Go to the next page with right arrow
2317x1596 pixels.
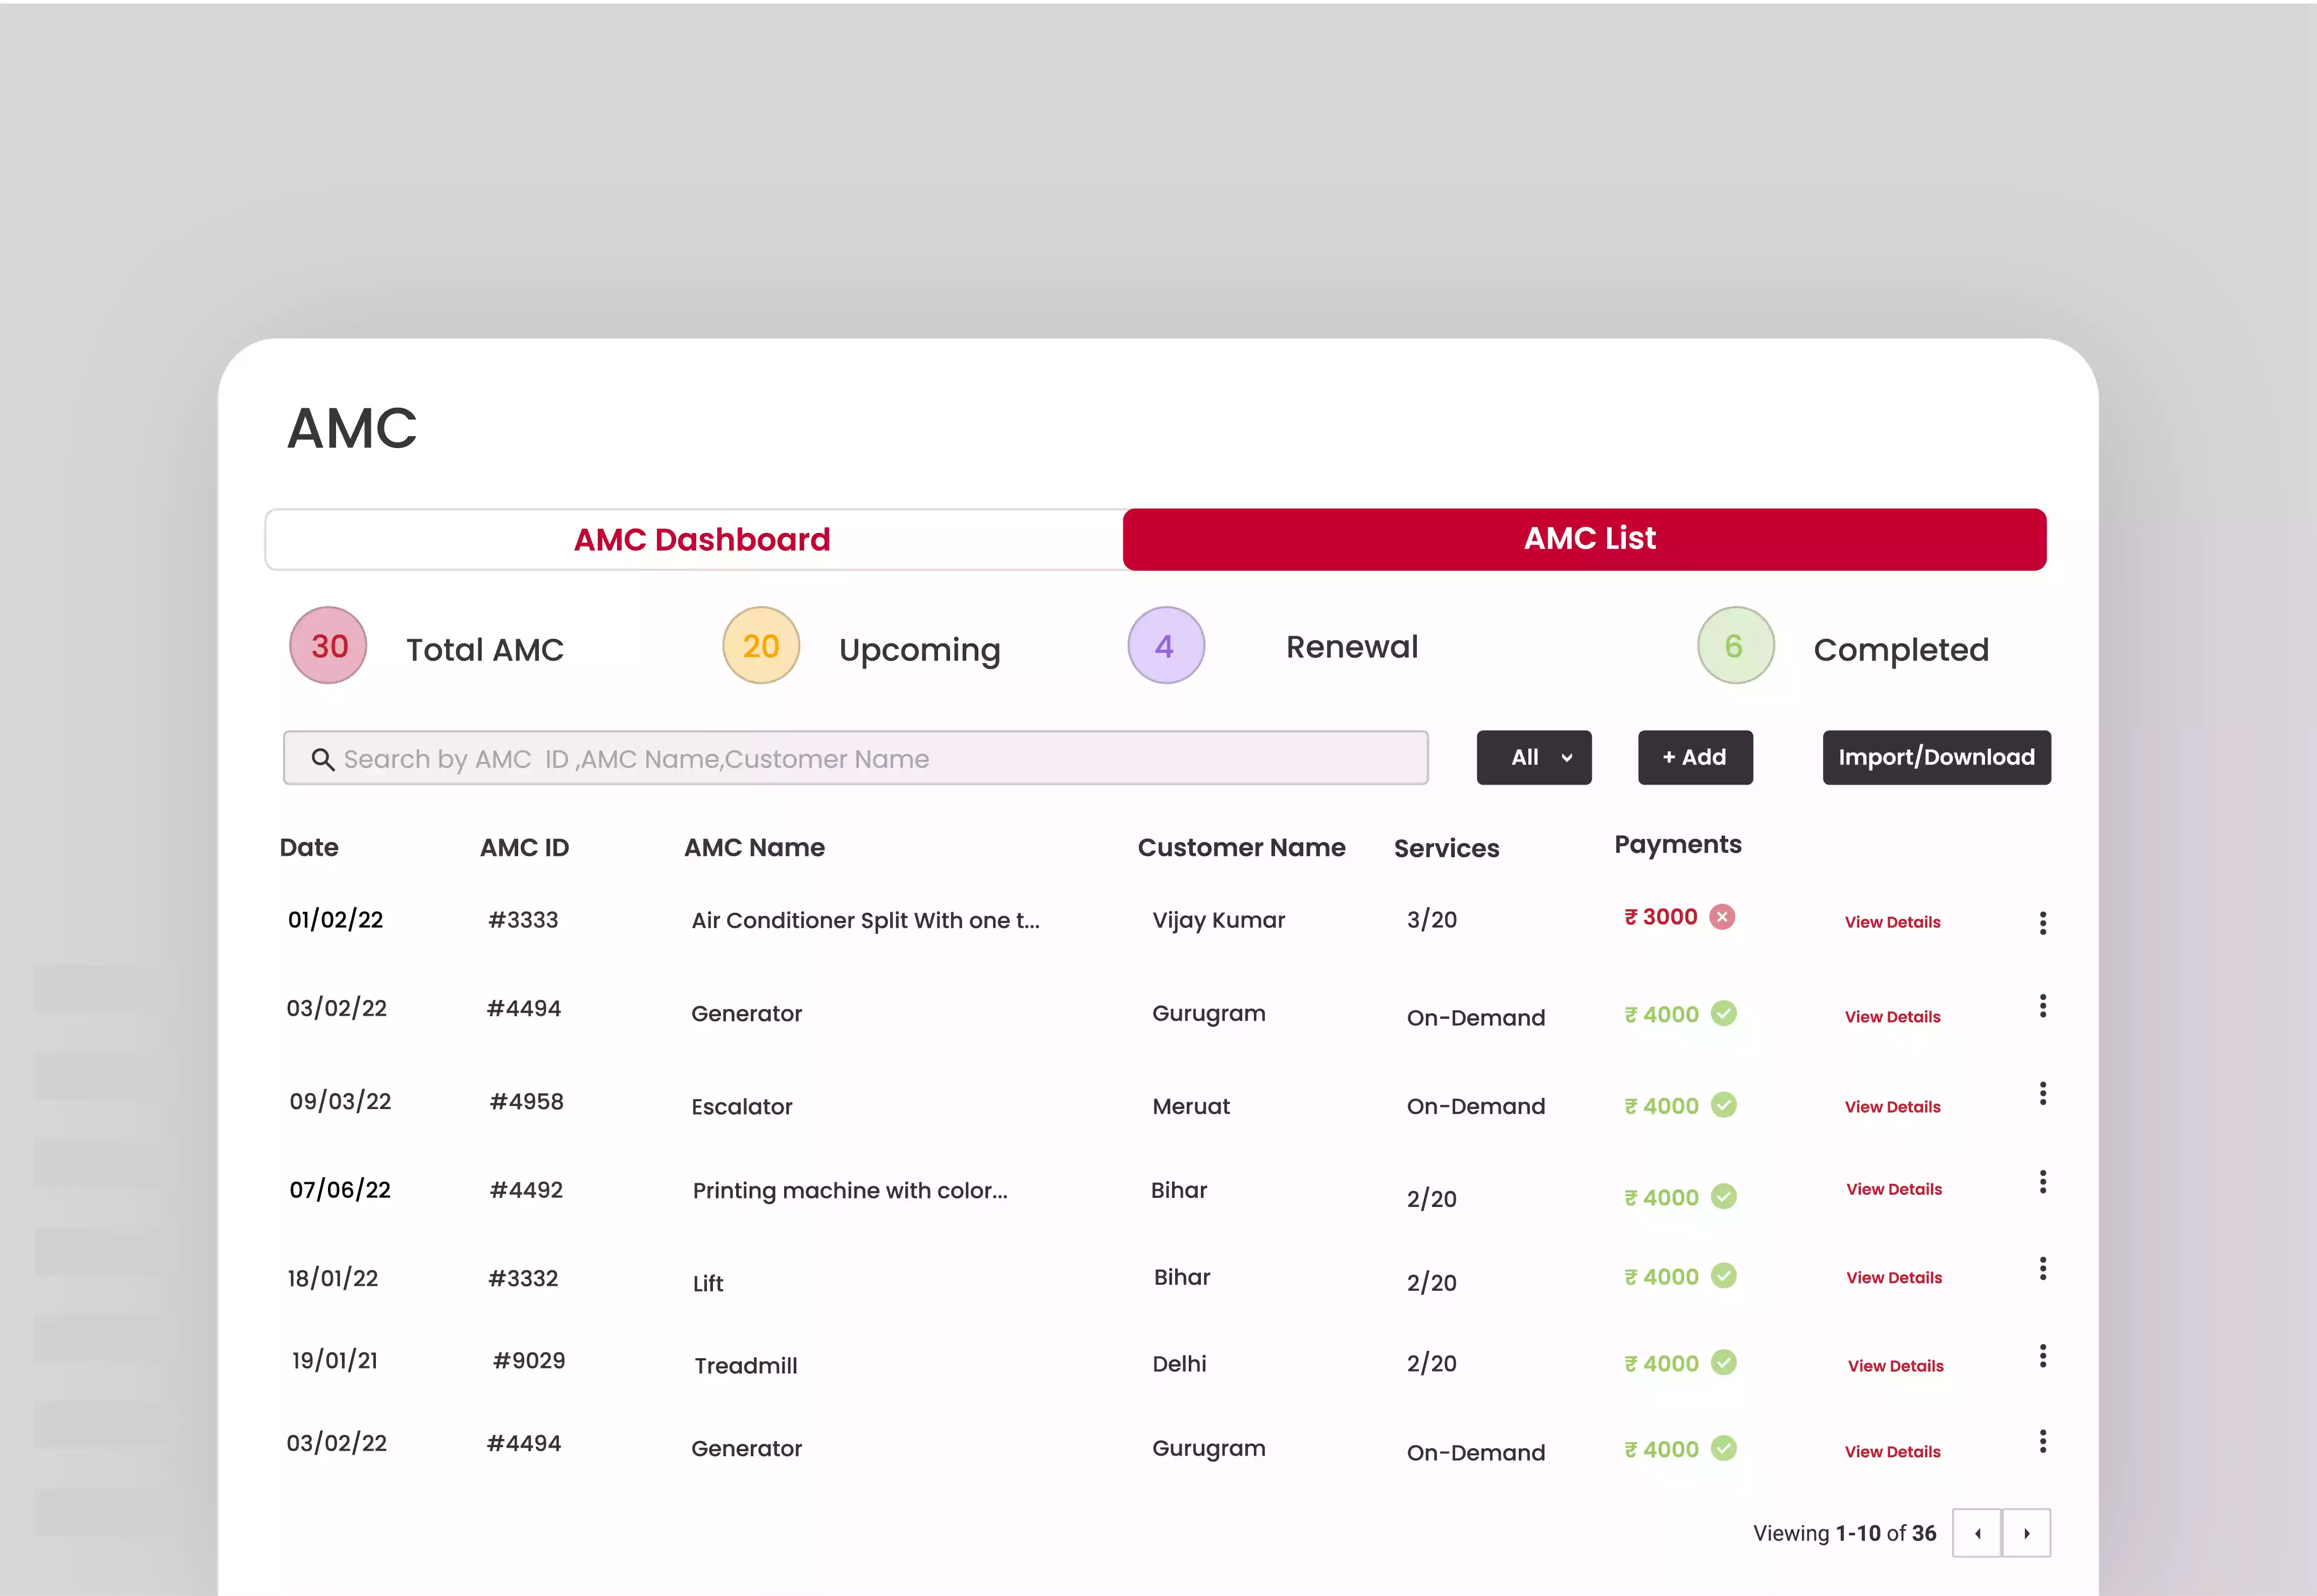click(2027, 1533)
